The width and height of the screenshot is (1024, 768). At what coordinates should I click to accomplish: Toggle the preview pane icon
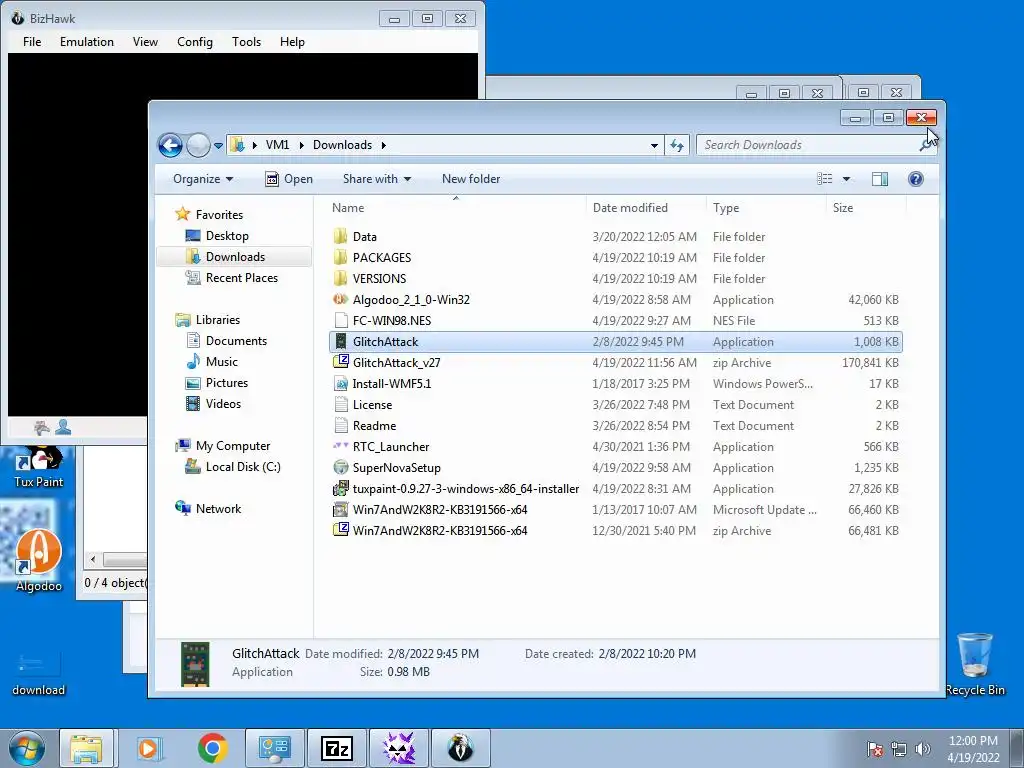pos(880,179)
